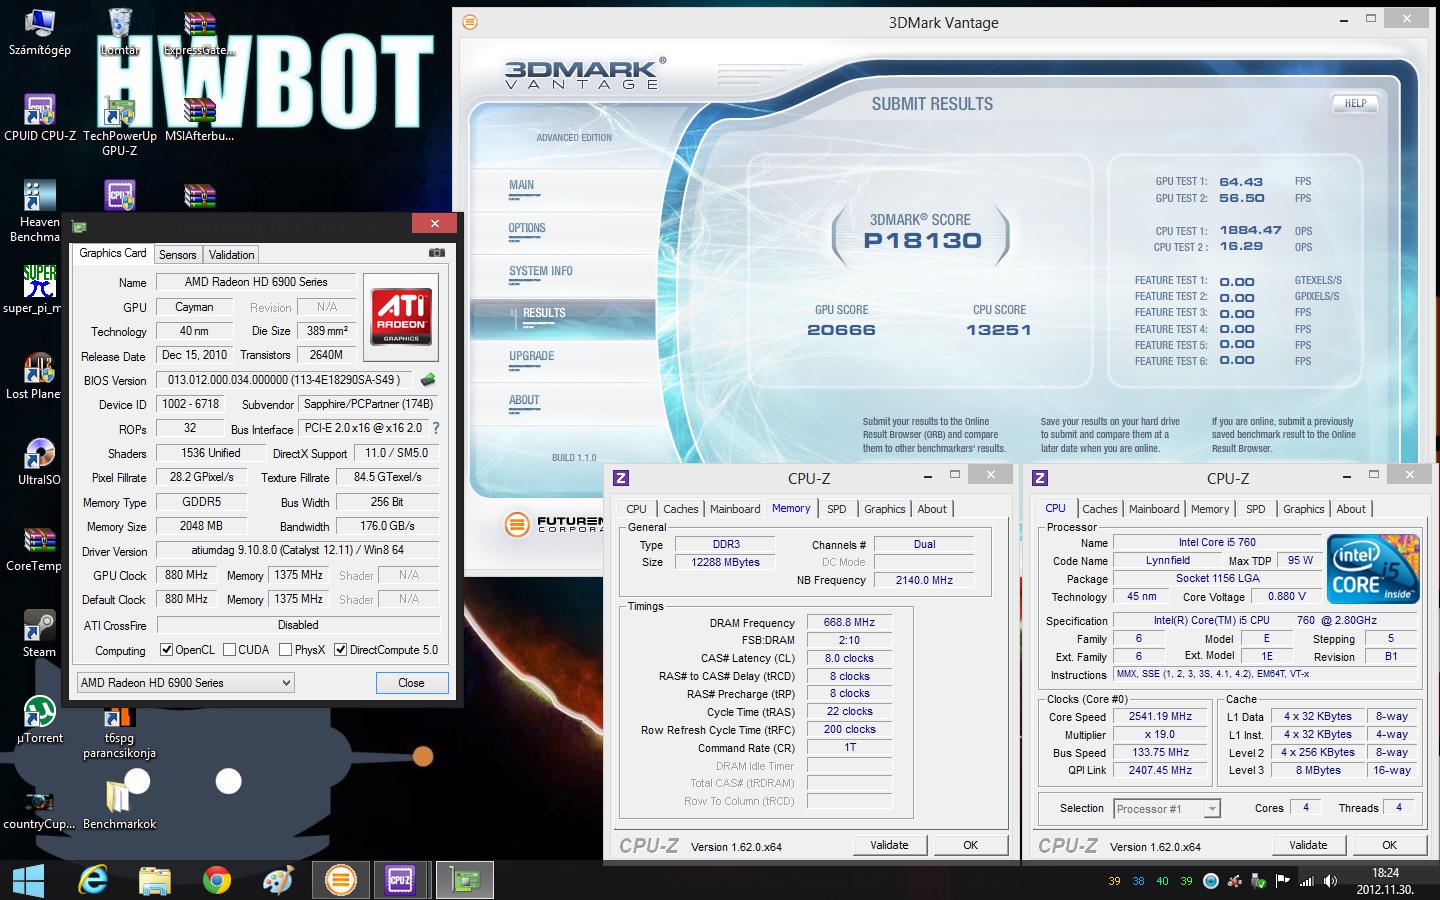Toggle the DirectCompute 5.0 checkbox
This screenshot has height=900, width=1440.
[340, 650]
